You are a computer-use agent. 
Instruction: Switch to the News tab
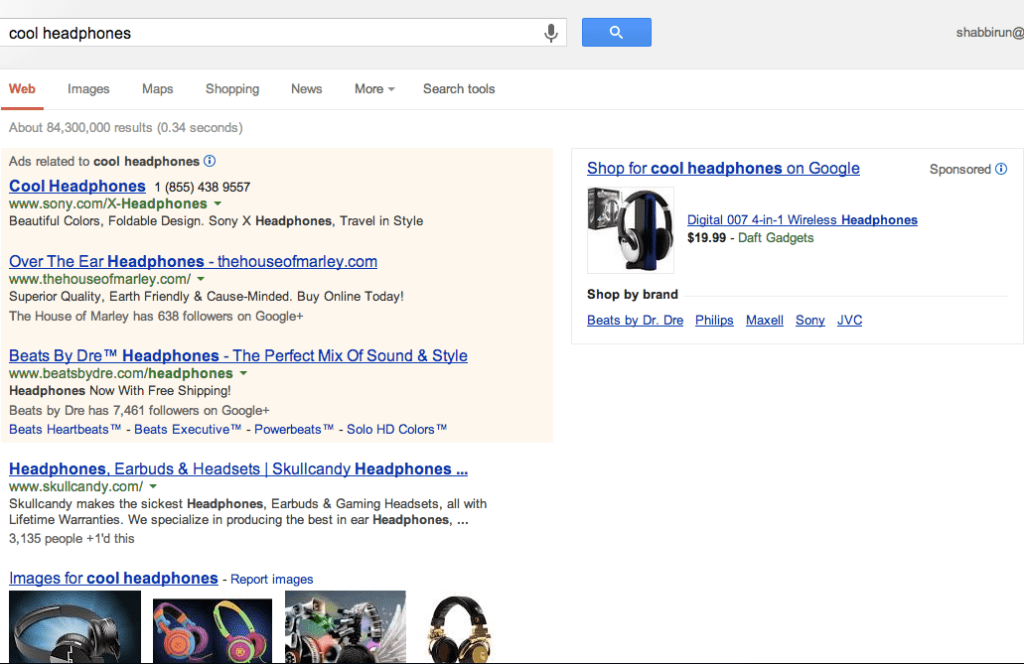pos(306,89)
